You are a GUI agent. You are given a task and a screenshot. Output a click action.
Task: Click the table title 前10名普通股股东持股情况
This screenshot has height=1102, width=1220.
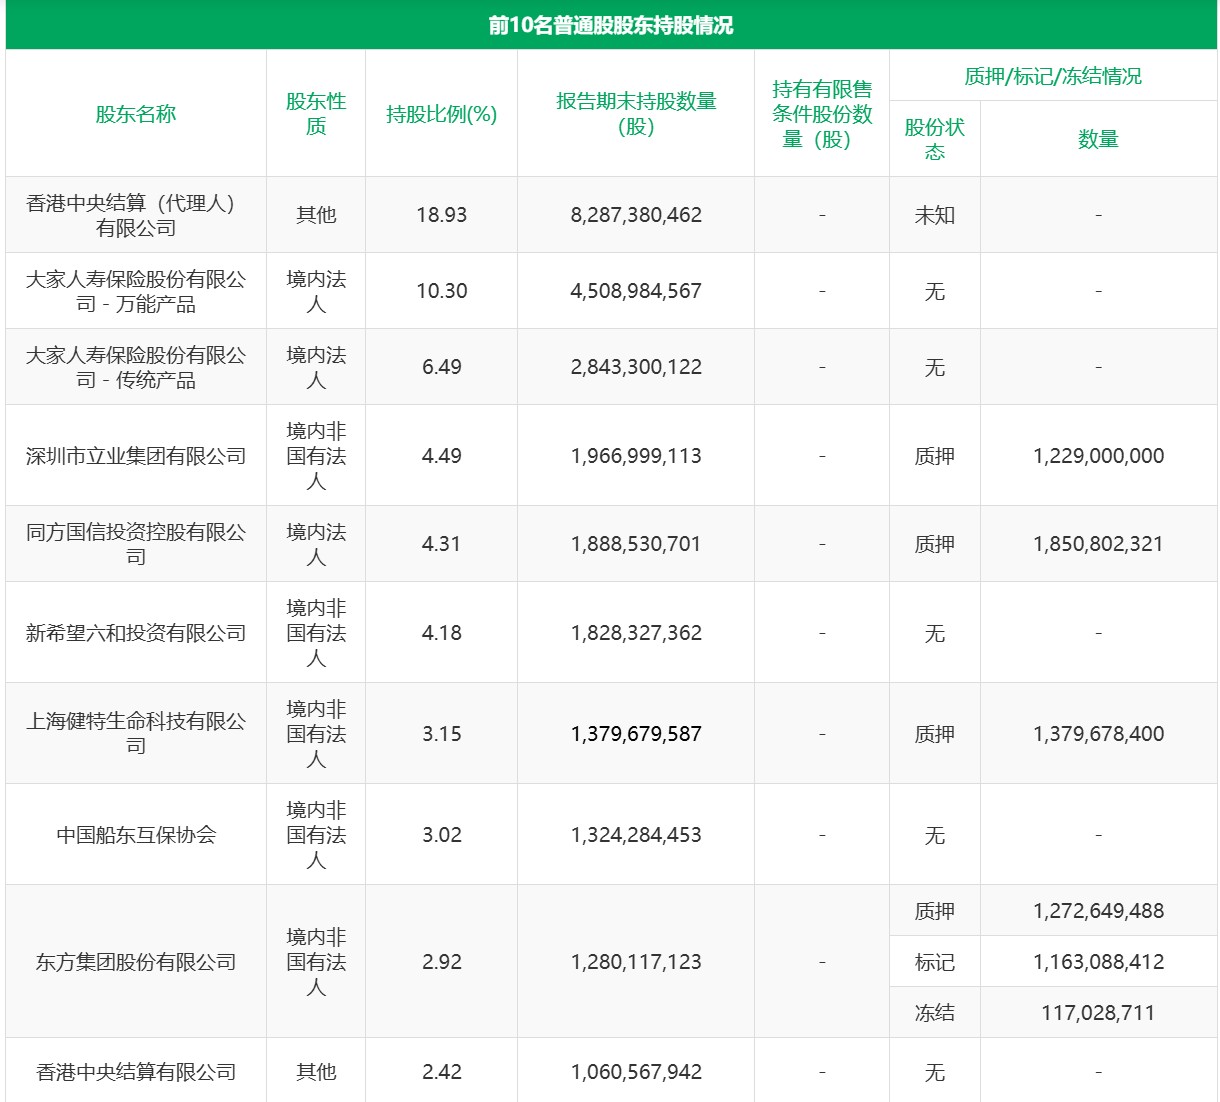(x=610, y=25)
